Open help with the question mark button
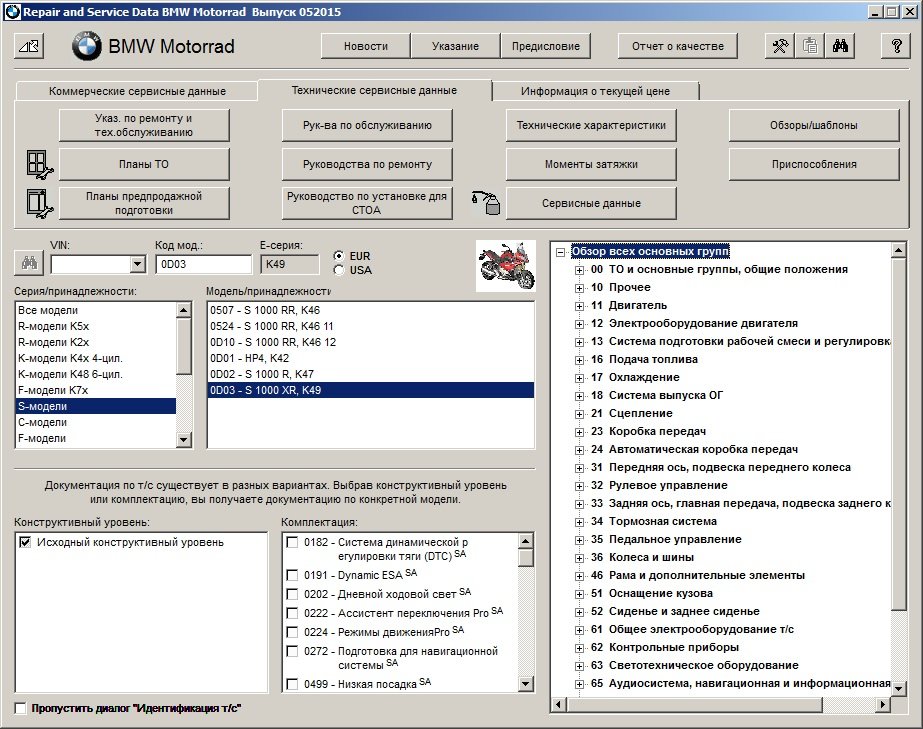Screen dimensions: 923x729 click(x=895, y=46)
